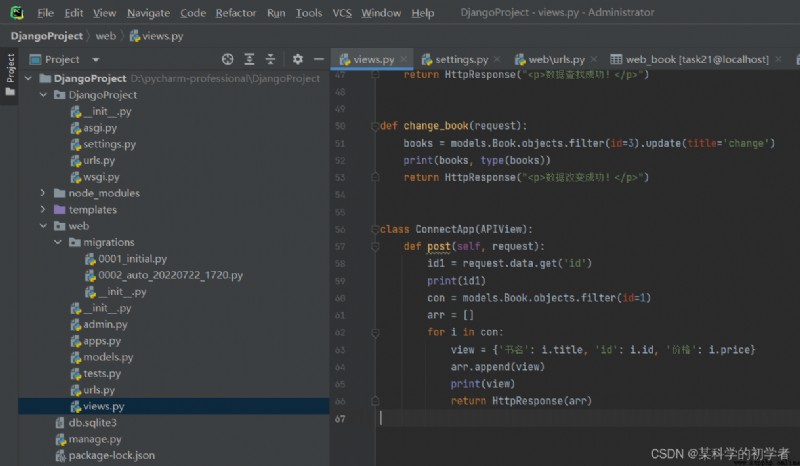
Task: Hide the Project panel with minus icon
Action: (319, 59)
